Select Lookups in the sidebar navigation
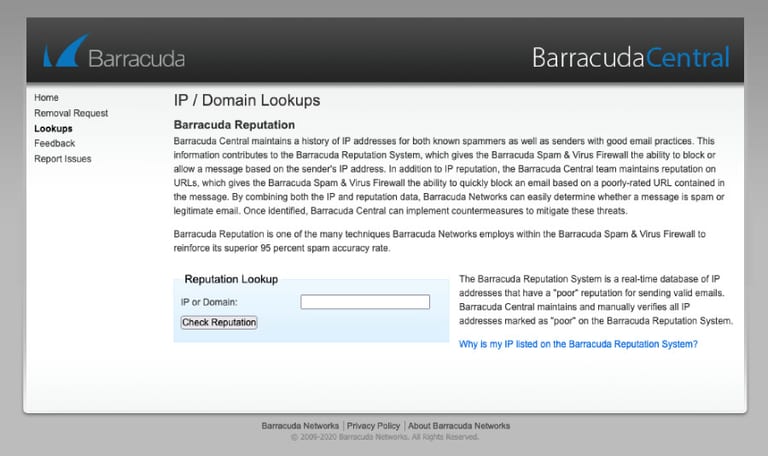This screenshot has height=456, width=768. (x=53, y=128)
